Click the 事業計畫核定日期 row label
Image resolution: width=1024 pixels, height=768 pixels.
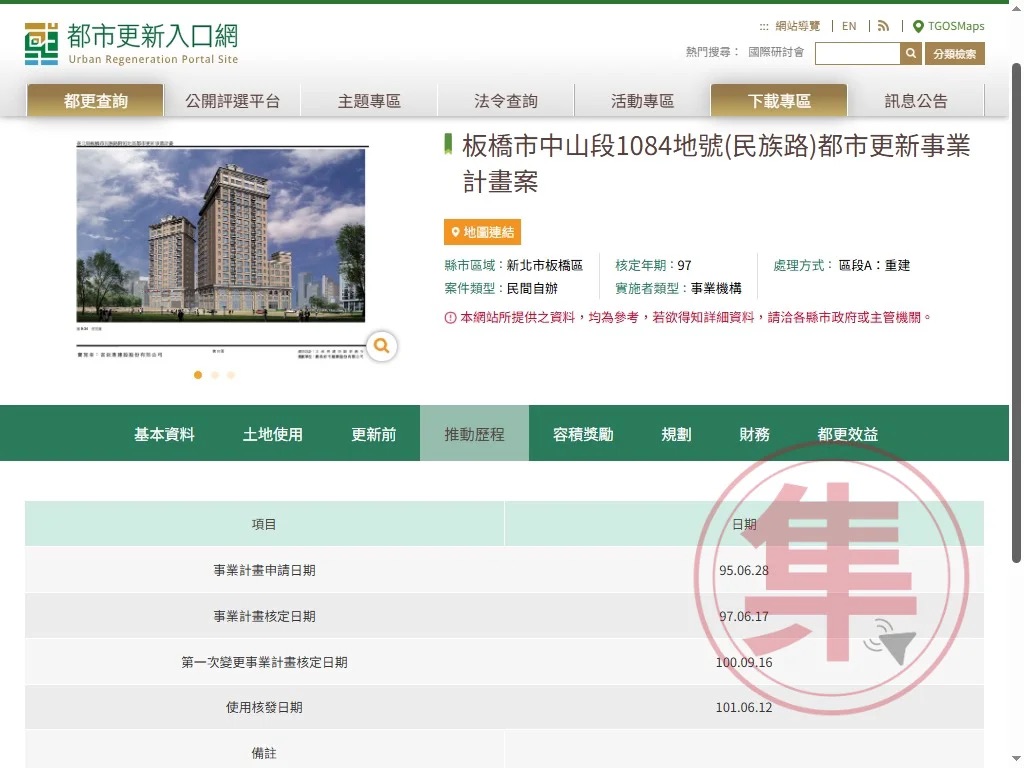coord(264,616)
